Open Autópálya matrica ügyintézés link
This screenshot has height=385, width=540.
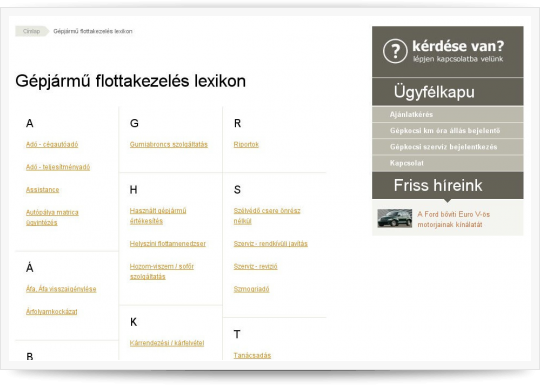[52, 217]
